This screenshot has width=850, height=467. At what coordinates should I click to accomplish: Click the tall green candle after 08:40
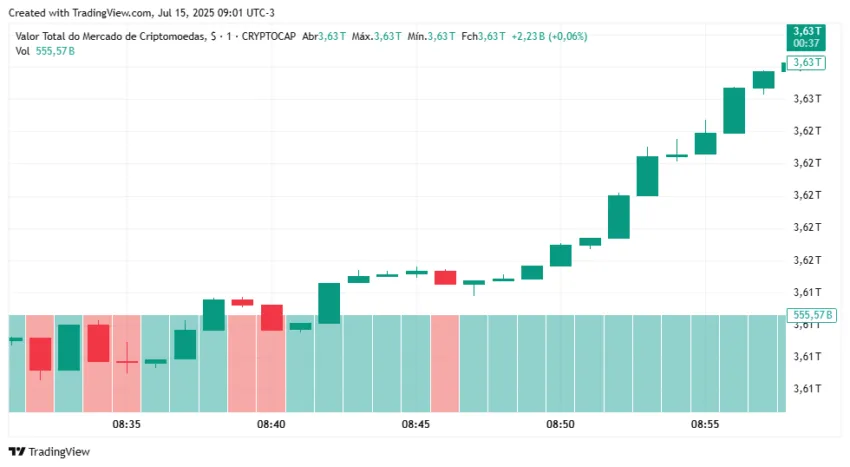click(329, 303)
